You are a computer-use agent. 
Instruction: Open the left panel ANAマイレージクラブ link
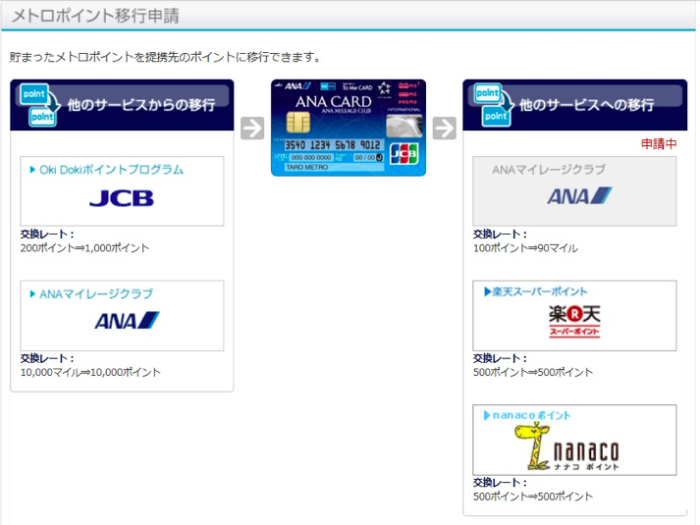click(x=96, y=294)
